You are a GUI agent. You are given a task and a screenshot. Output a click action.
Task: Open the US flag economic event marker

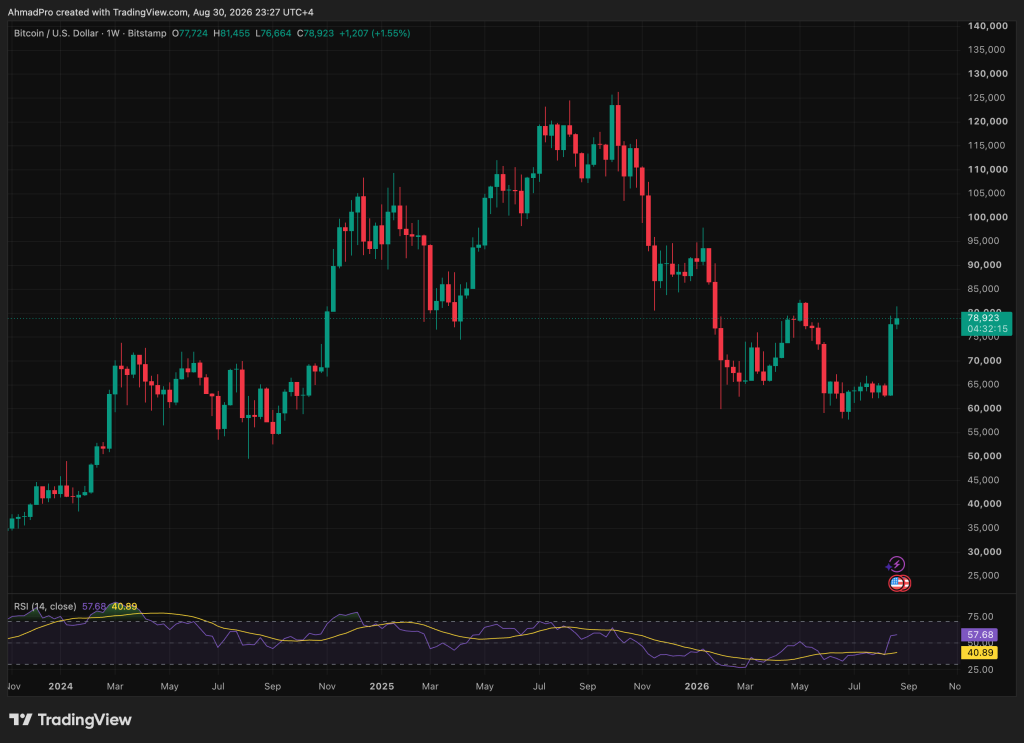pos(899,583)
